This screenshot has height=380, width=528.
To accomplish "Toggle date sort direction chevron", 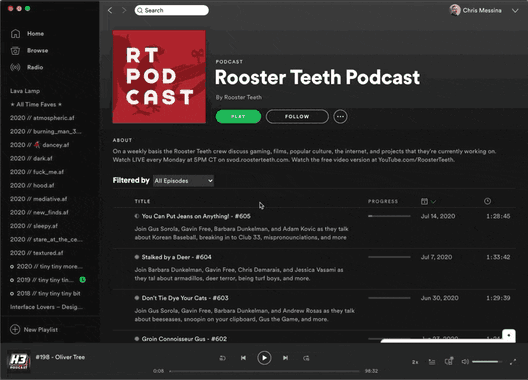I will click(x=433, y=202).
